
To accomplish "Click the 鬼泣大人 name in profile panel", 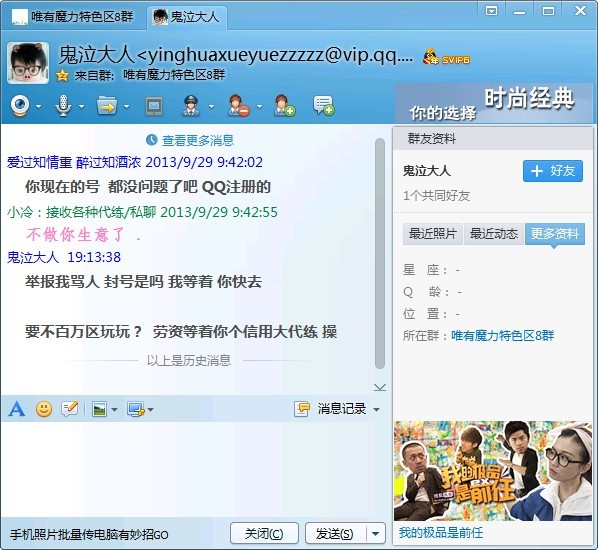I will pos(427,171).
